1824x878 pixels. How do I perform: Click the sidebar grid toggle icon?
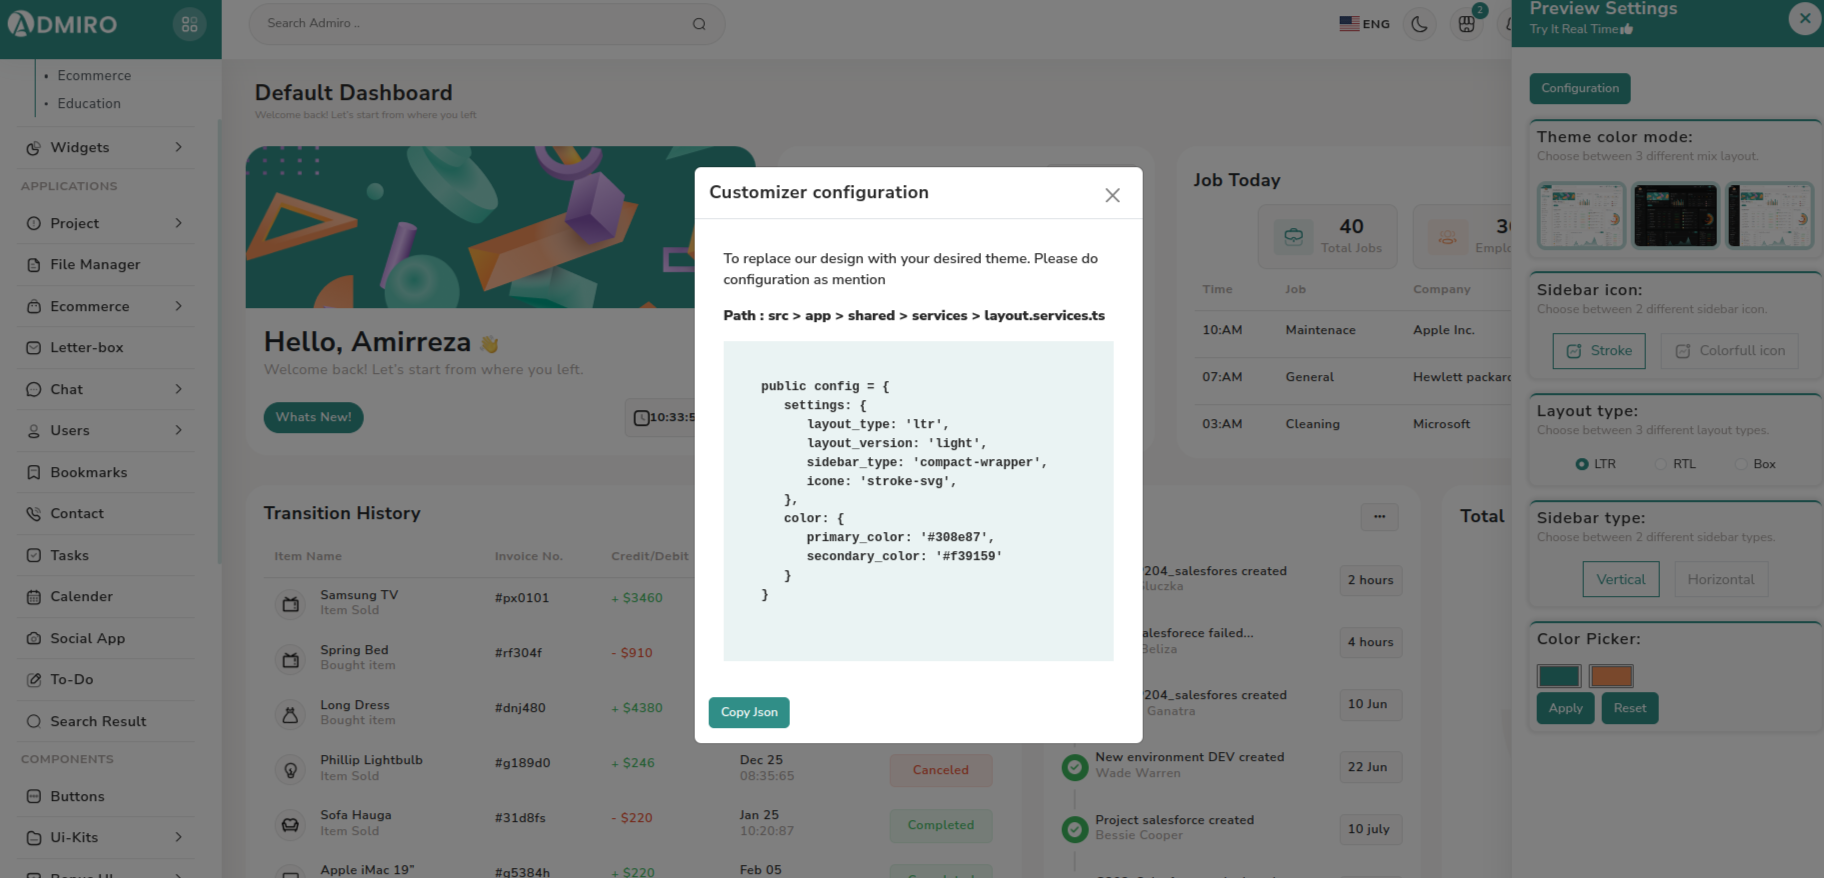pos(189,24)
